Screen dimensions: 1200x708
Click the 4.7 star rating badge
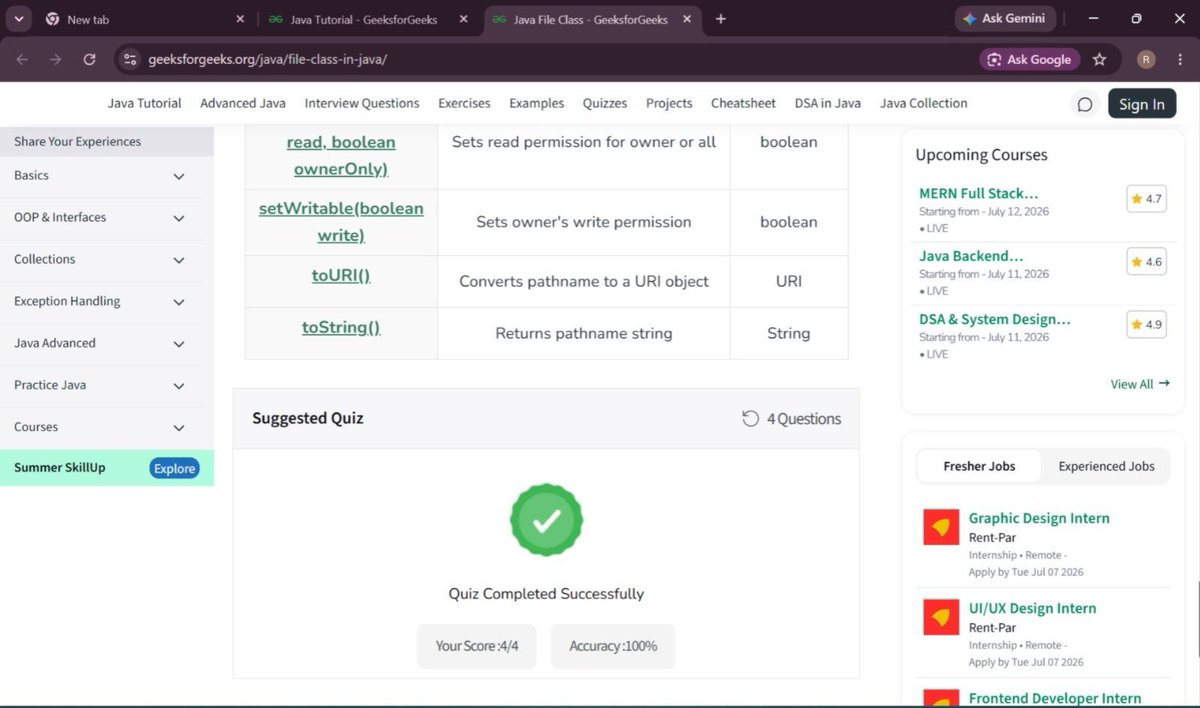pyautogui.click(x=1146, y=199)
